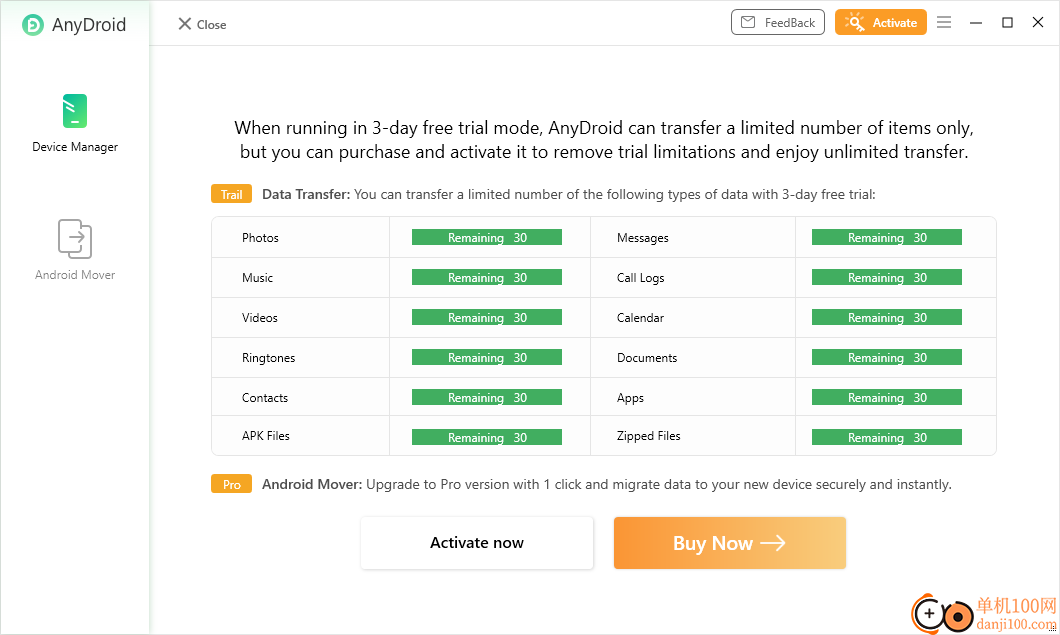This screenshot has width=1060, height=635.
Task: Click the orange Trail badge
Action: click(x=231, y=194)
